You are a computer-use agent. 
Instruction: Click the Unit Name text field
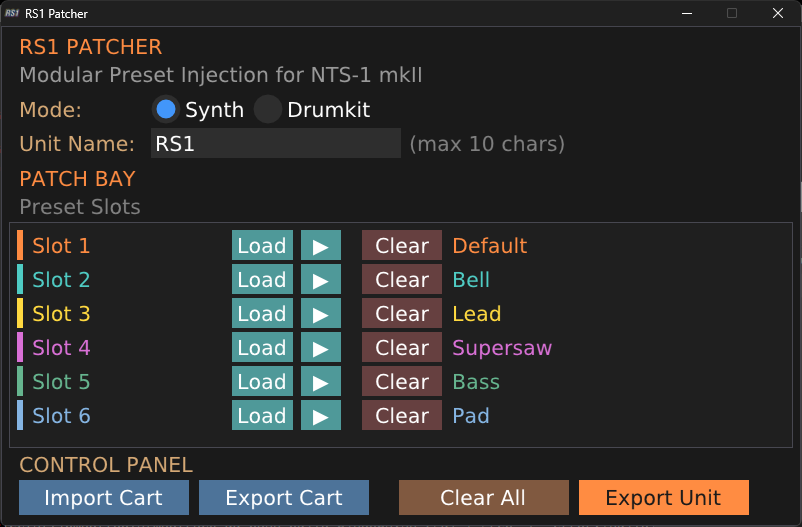pyautogui.click(x=276, y=143)
